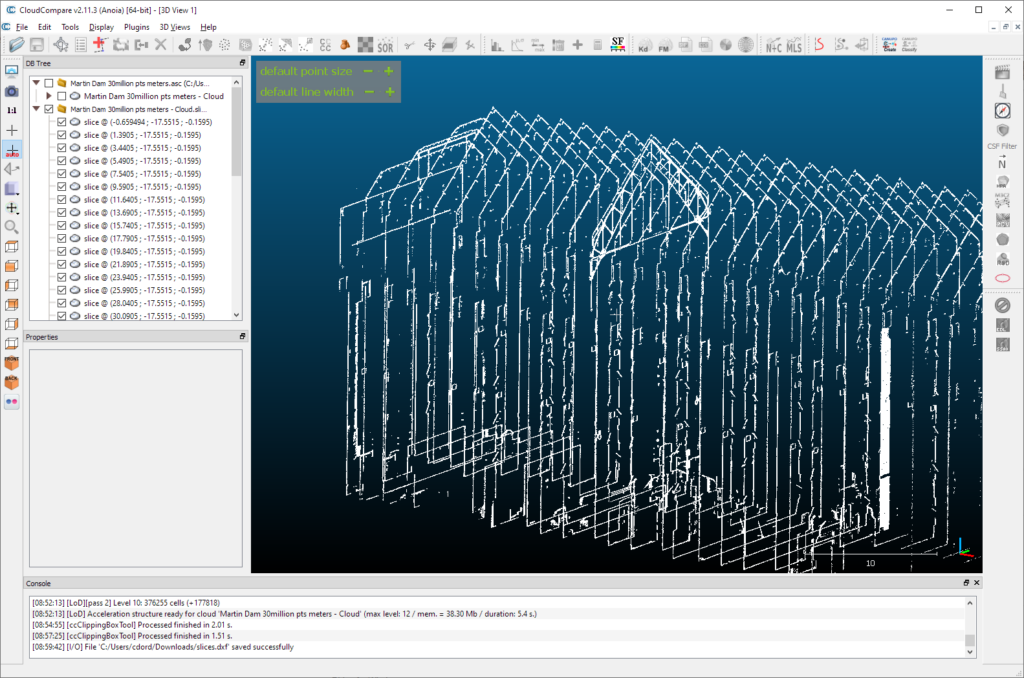
Task: Click the Kd tree toolbar icon
Action: point(642,45)
